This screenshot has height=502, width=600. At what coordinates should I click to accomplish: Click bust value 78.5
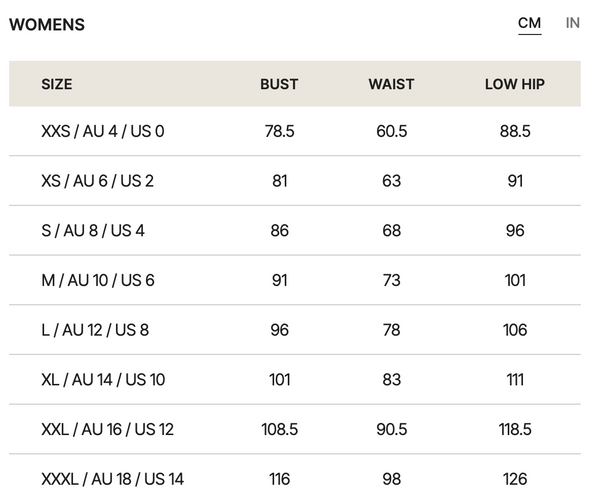tap(279, 131)
